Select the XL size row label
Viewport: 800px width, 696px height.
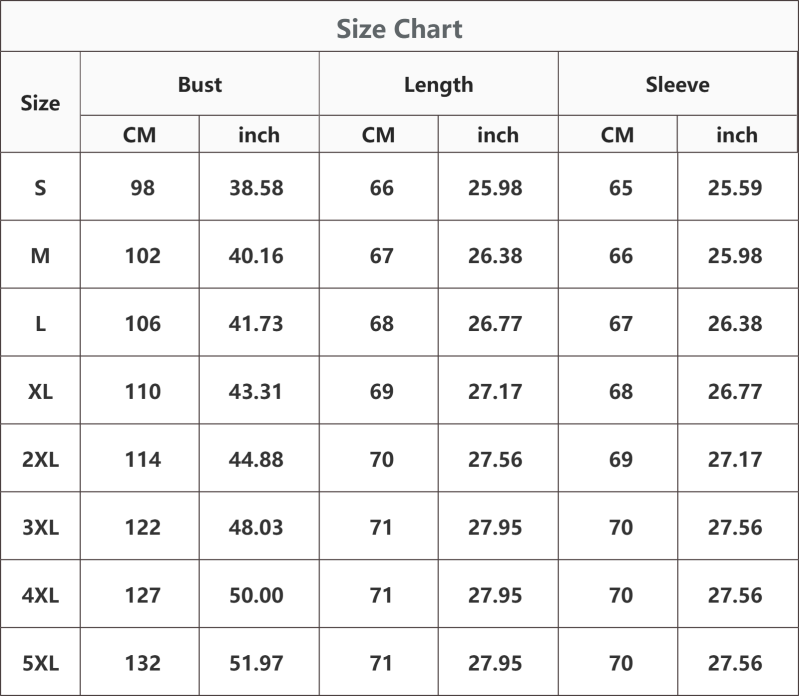(x=40, y=391)
